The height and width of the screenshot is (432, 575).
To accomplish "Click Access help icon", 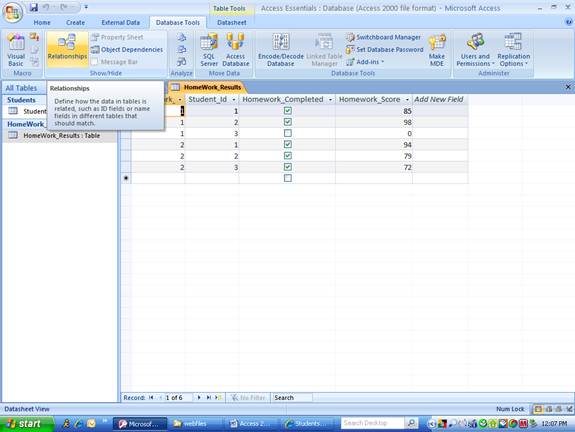I will [x=569, y=22].
